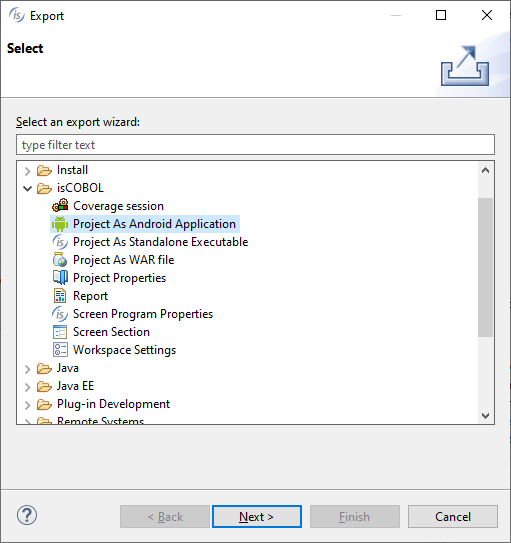
Task: Expand the Install folder
Action: click(28, 171)
